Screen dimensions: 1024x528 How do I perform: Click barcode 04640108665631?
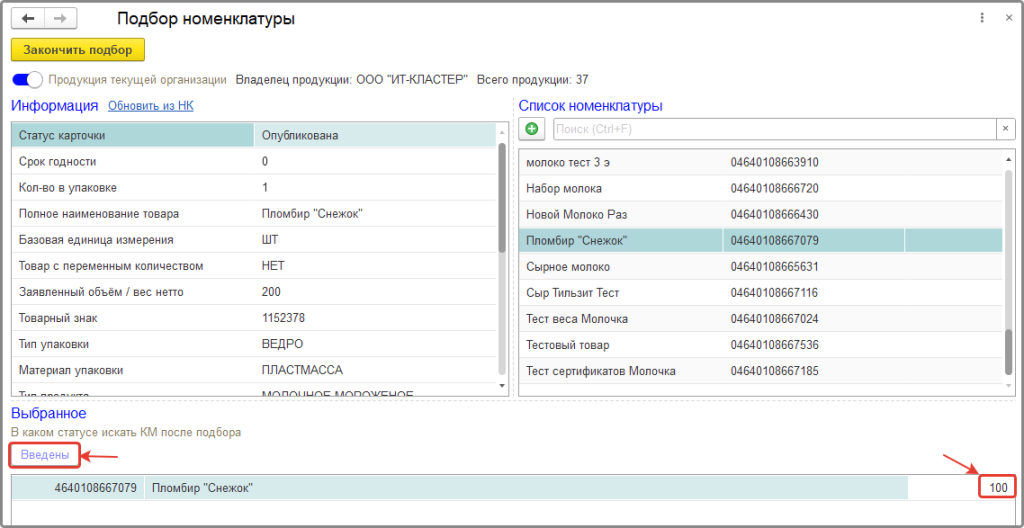[x=774, y=267]
